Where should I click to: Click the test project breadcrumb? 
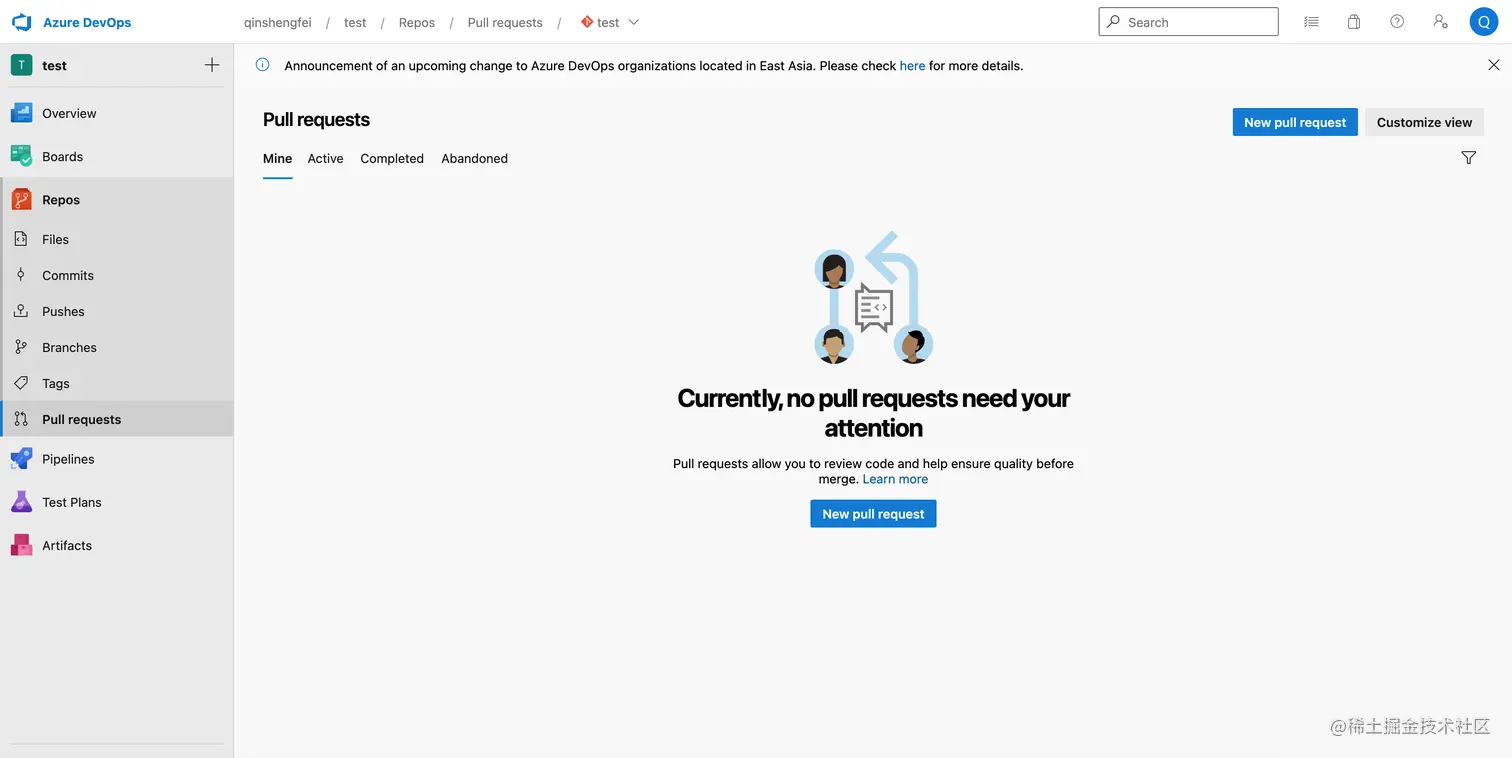click(x=355, y=22)
